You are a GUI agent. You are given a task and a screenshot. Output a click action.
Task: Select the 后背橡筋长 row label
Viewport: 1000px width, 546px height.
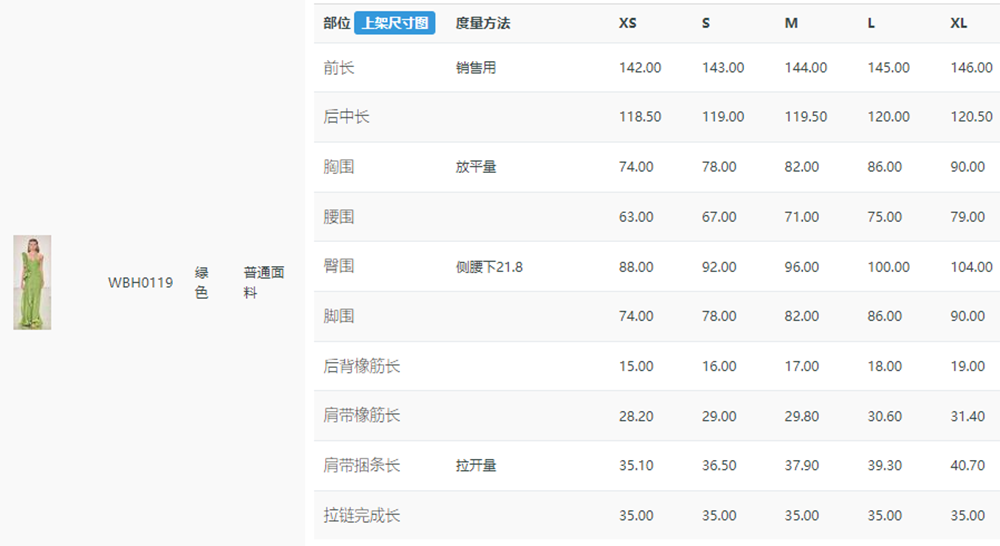[362, 366]
